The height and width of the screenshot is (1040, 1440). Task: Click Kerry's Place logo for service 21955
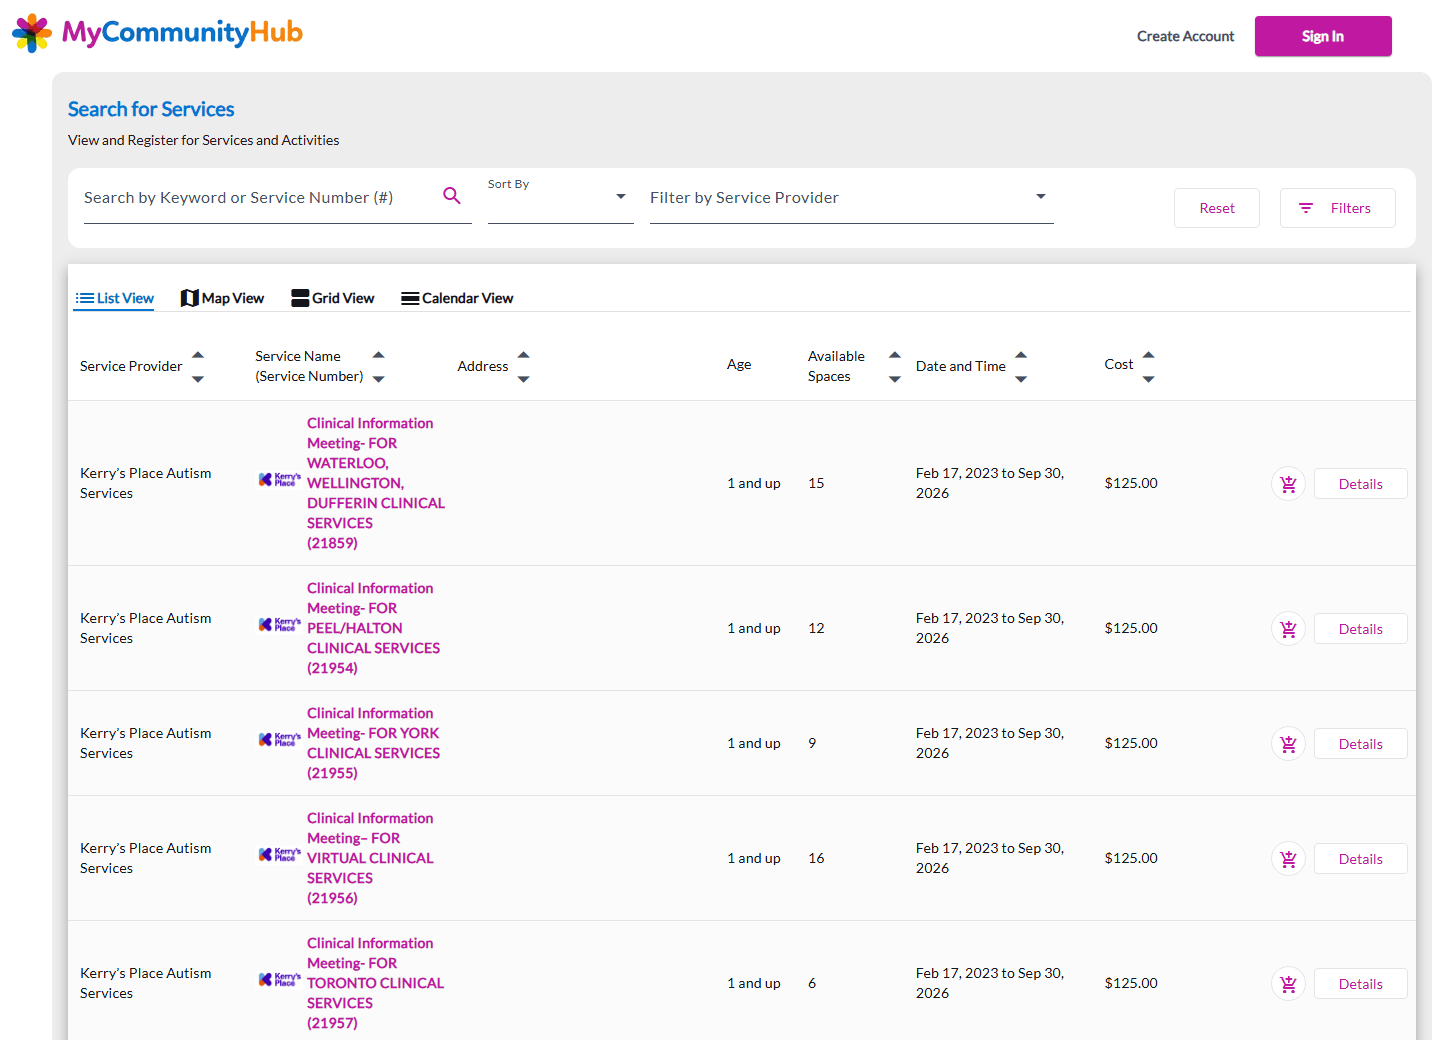pyautogui.click(x=280, y=740)
